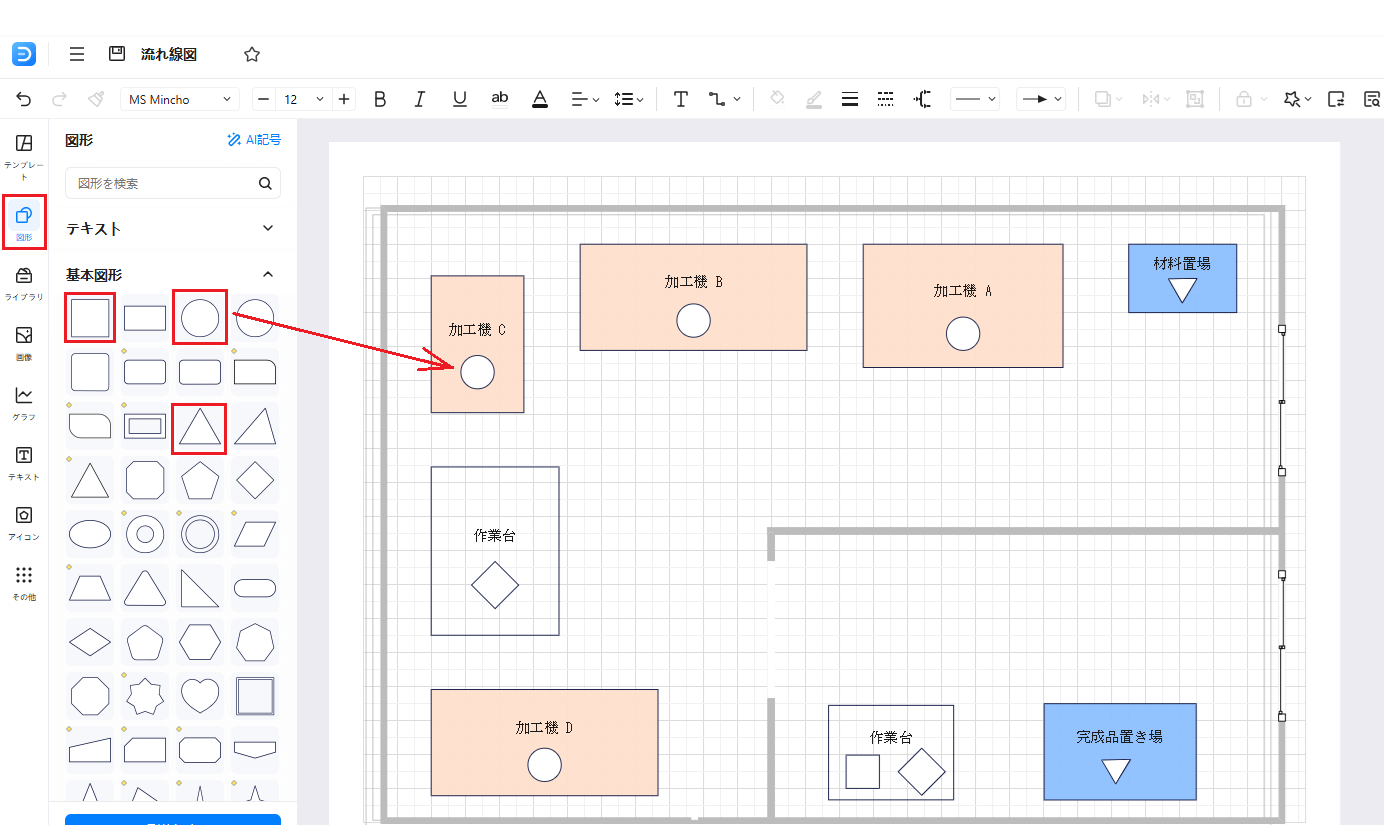1385x825 pixels.
Task: Toggle italic text style
Action: 420,99
